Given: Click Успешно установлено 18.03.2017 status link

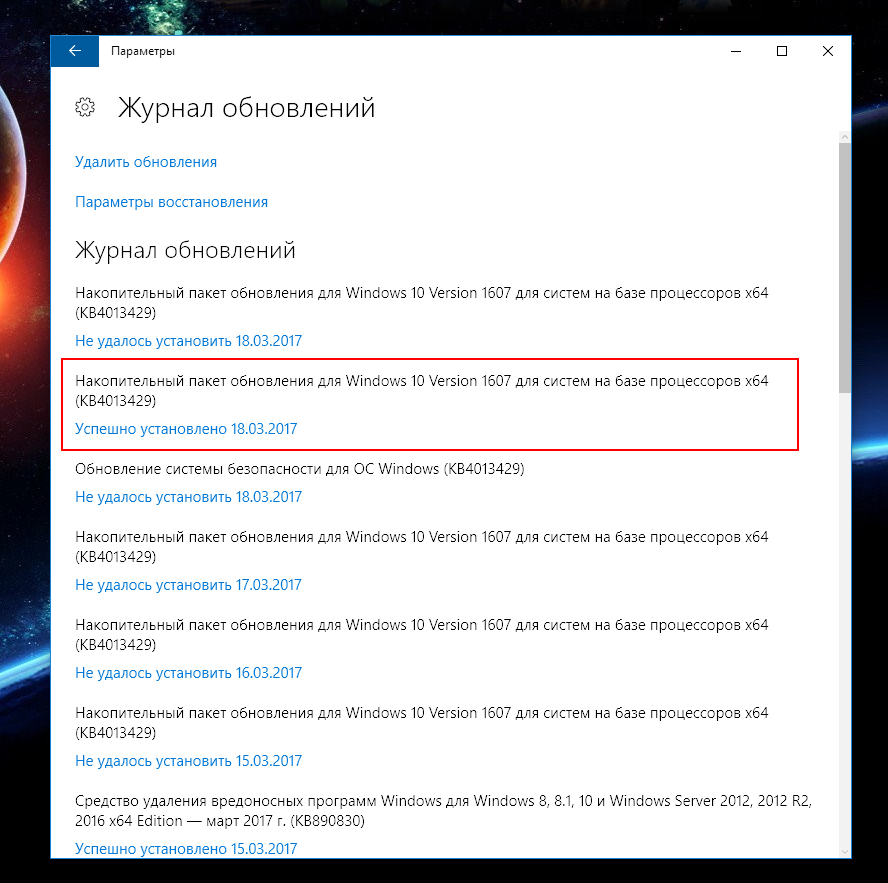Looking at the screenshot, I should point(186,429).
